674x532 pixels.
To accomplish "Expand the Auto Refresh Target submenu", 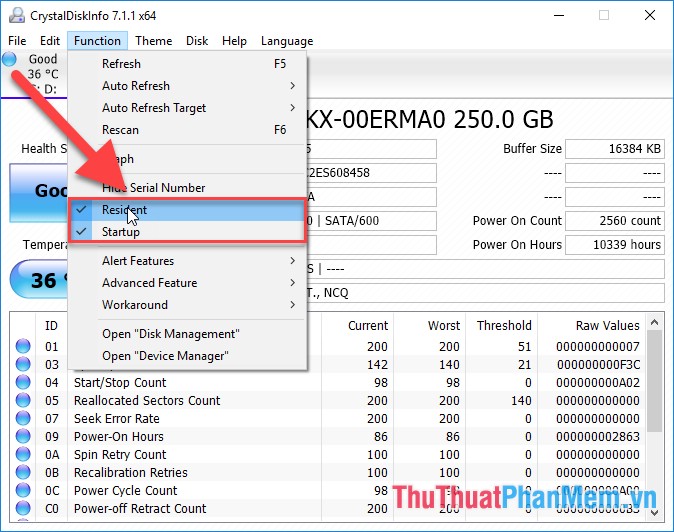I will 187,108.
